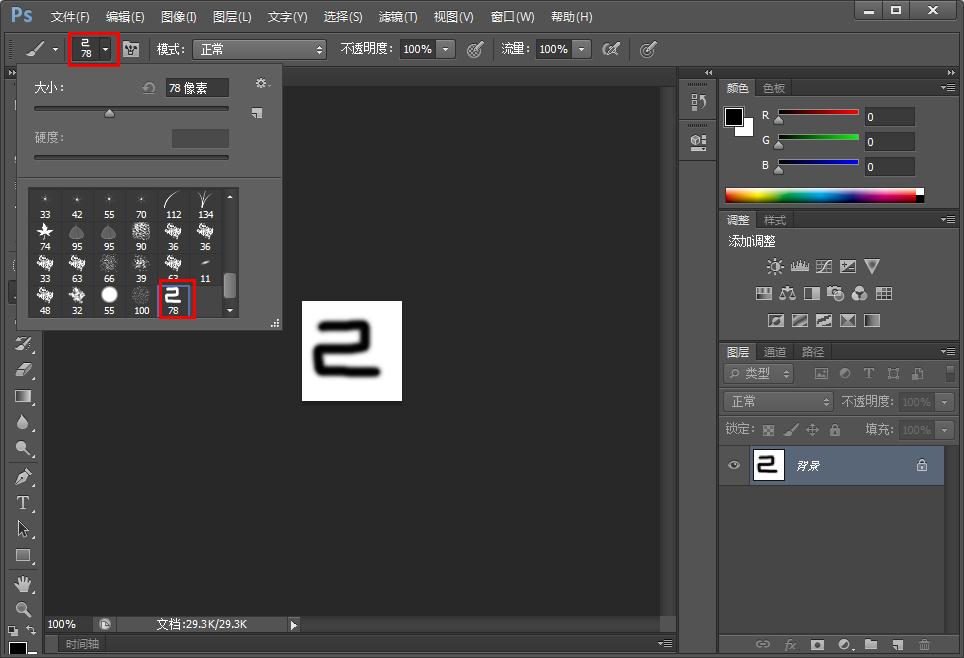This screenshot has width=964, height=658.
Task: Pick the Eraser tool
Action: click(24, 369)
